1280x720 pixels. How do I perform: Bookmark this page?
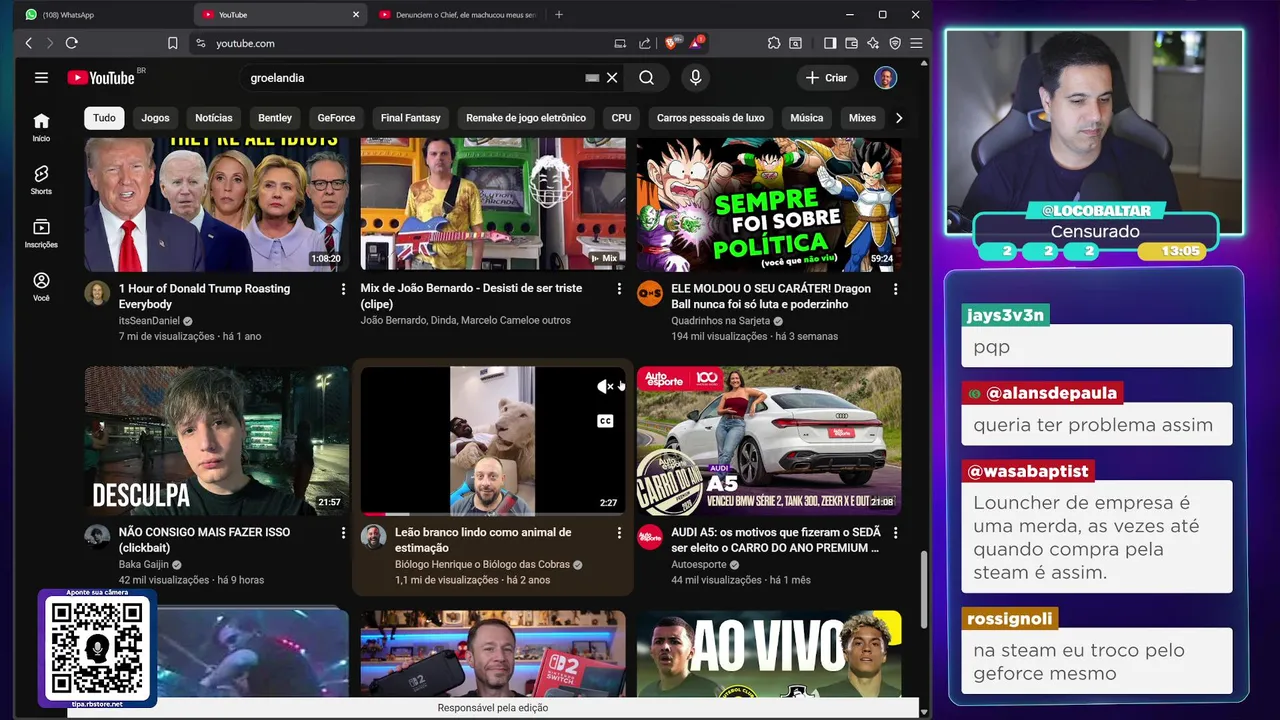pos(173,43)
